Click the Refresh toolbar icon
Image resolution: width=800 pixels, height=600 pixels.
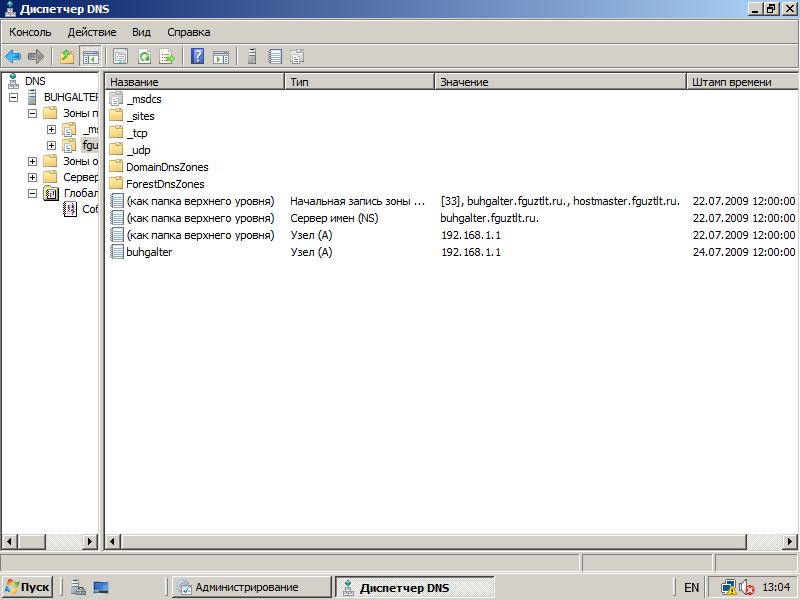click(144, 57)
